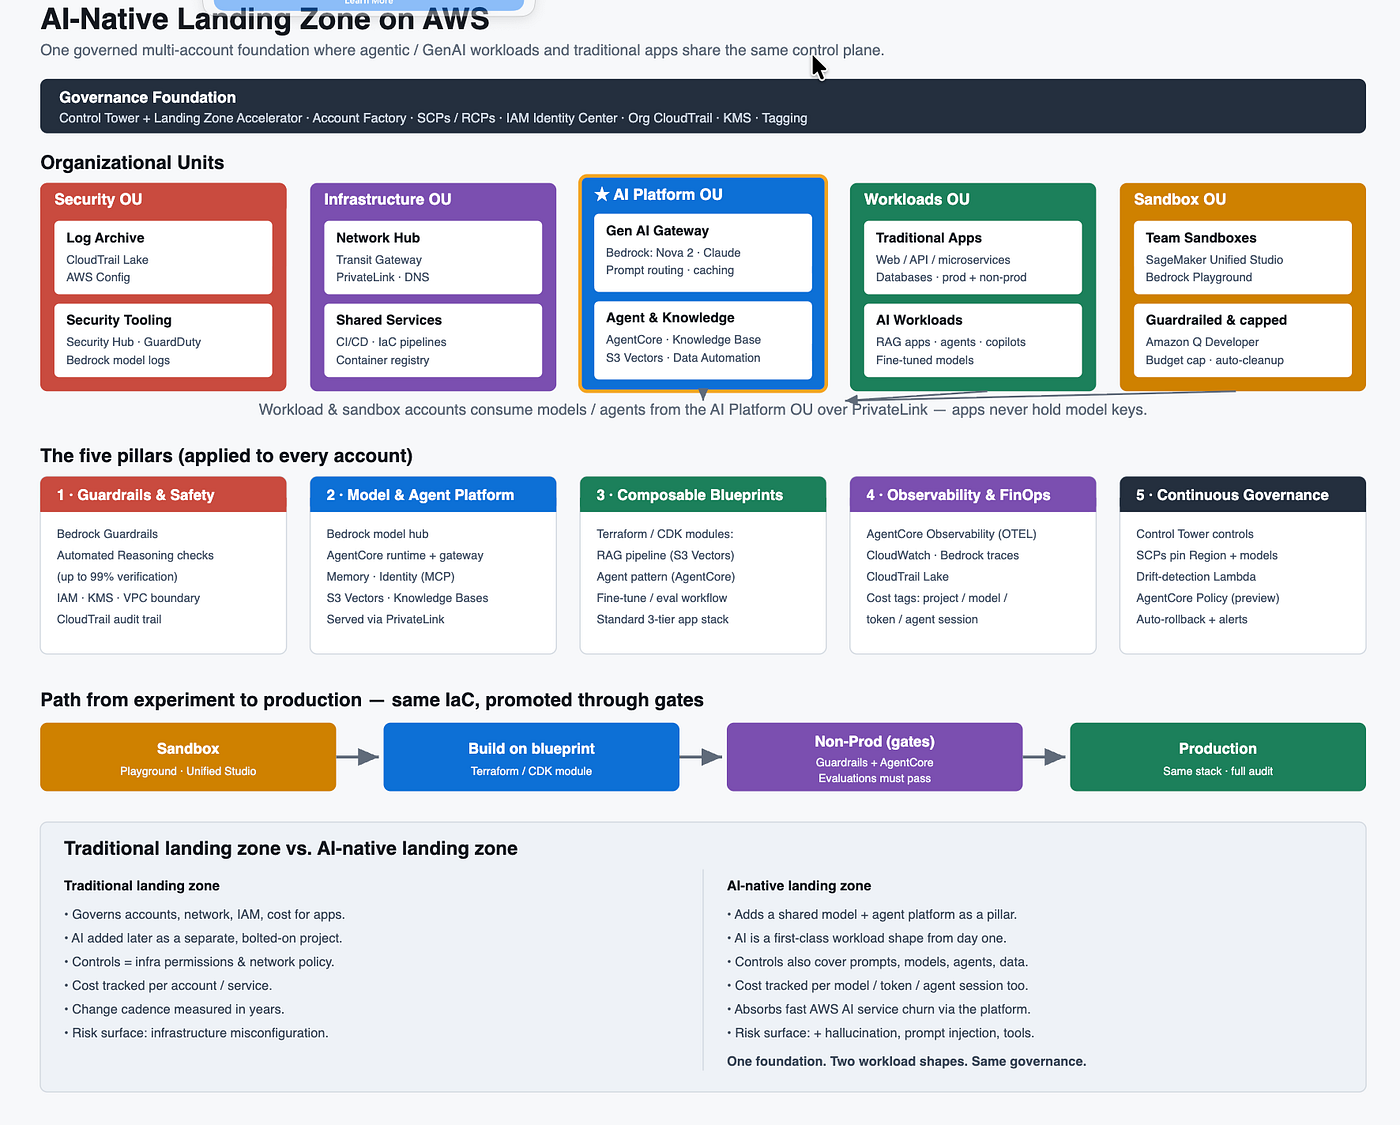Click the 'Workload & sandbox accounts consume models' caption
This screenshot has width=1400, height=1125.
click(x=703, y=409)
